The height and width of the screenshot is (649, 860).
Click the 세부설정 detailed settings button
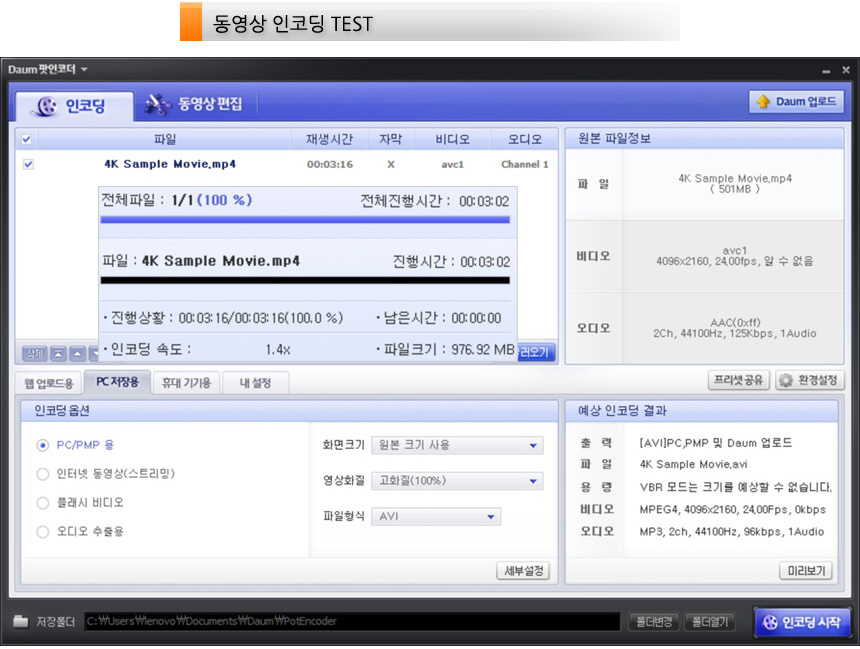pyautogui.click(x=523, y=571)
